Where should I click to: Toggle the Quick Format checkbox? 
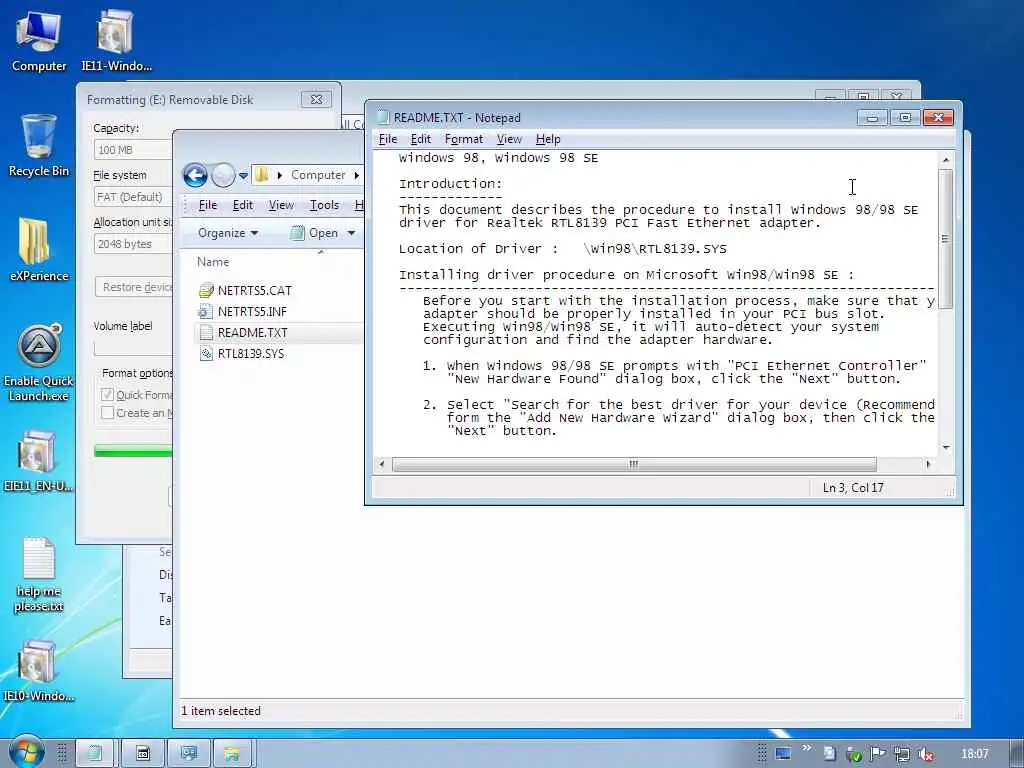tap(107, 395)
